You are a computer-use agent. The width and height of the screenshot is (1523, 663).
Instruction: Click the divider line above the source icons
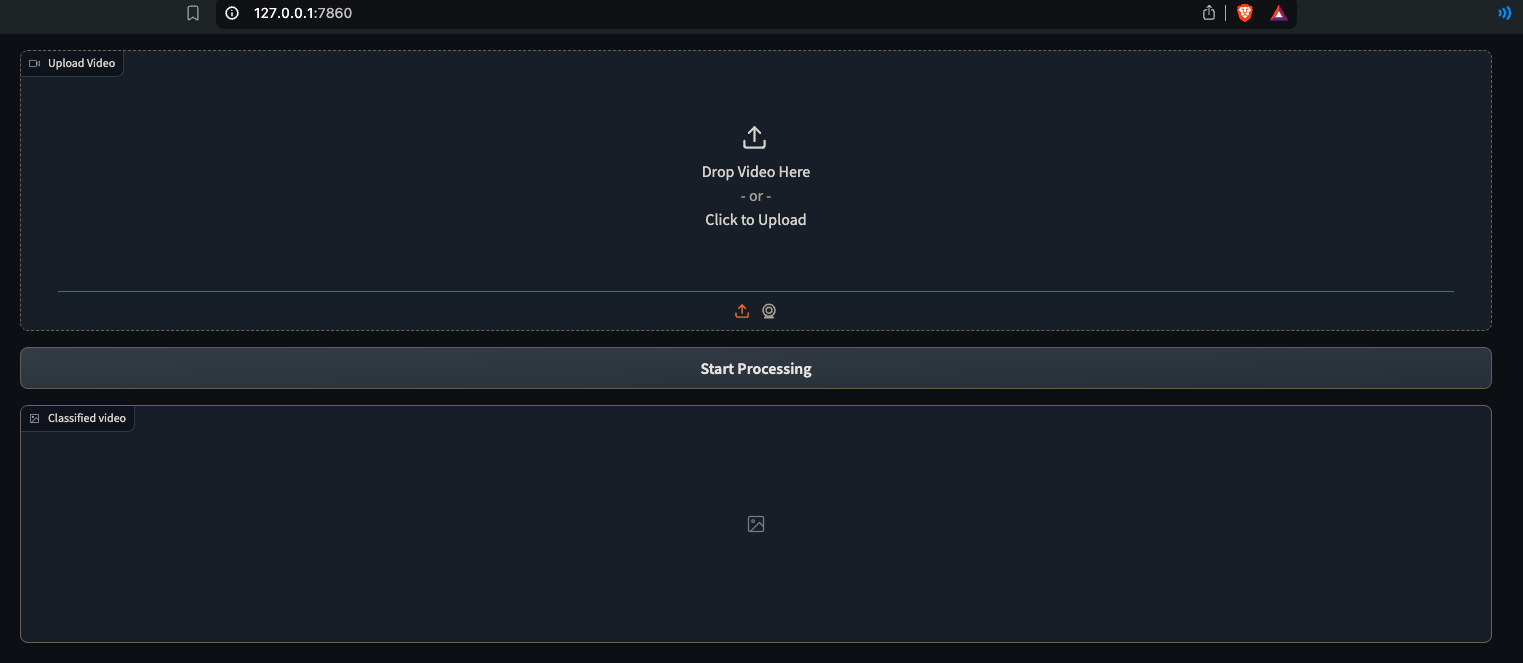tap(400, 291)
